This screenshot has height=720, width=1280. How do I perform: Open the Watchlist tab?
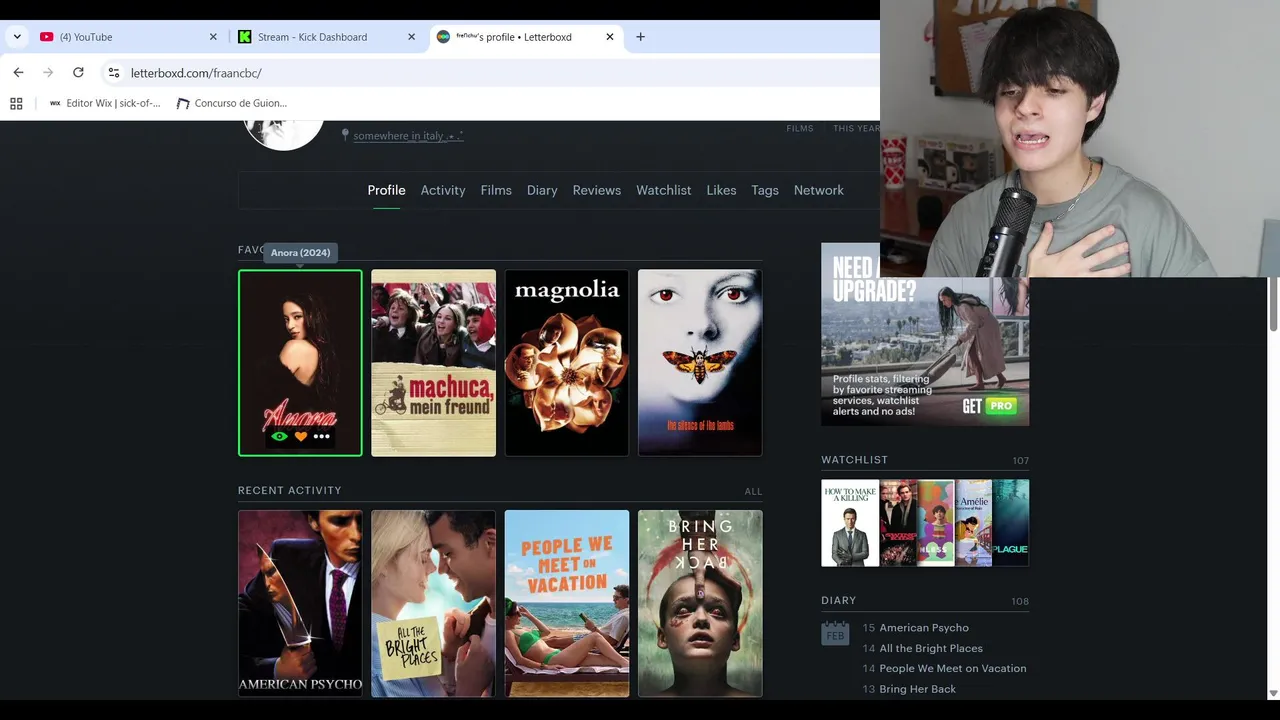tap(664, 190)
